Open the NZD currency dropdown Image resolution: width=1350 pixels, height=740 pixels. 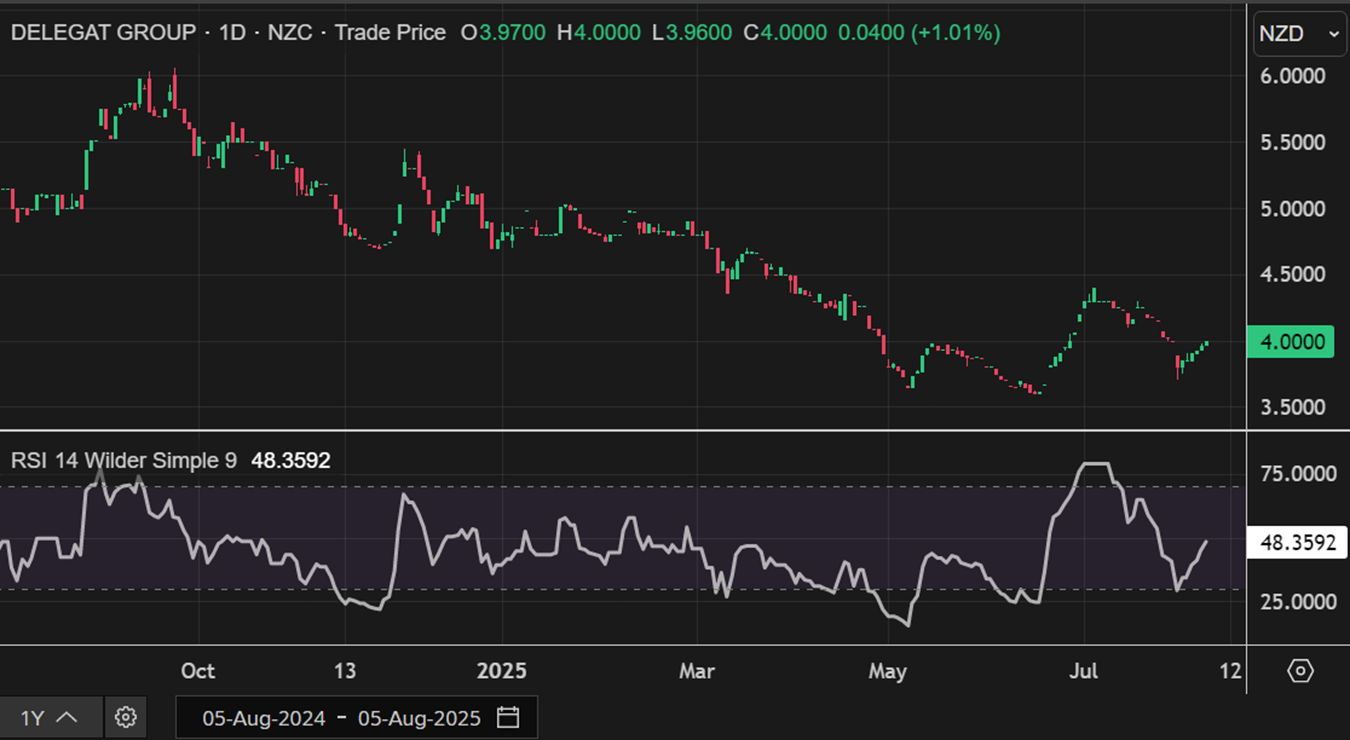[1299, 34]
